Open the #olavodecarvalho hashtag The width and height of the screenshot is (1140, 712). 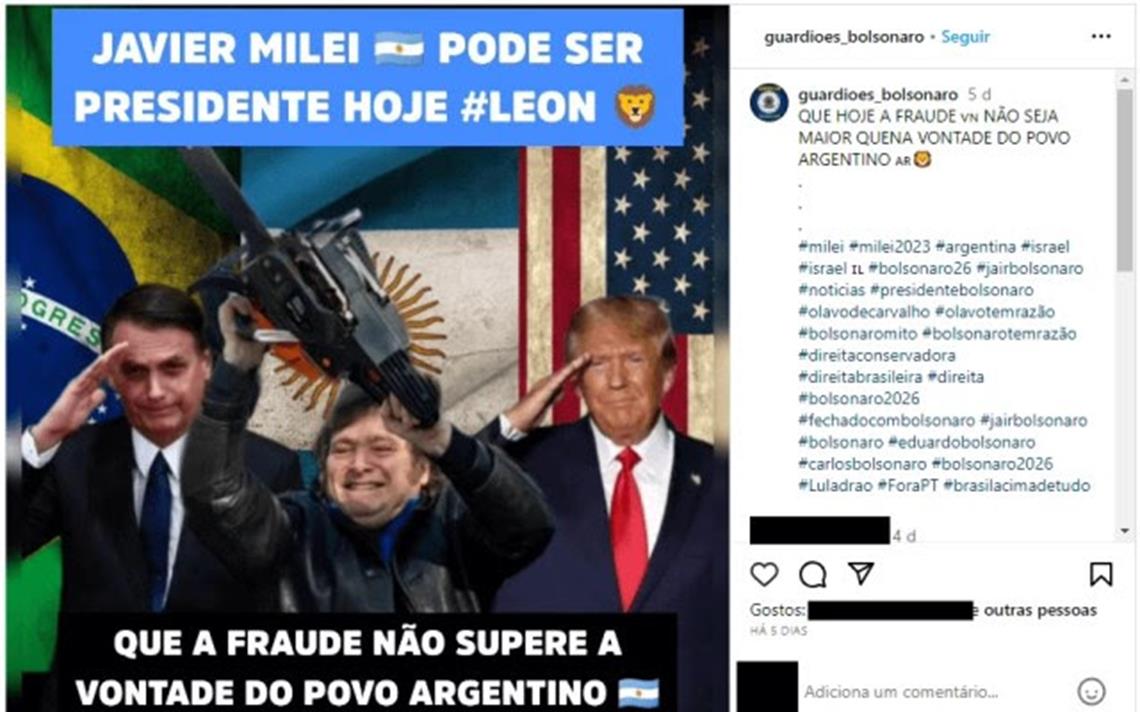coord(864,311)
